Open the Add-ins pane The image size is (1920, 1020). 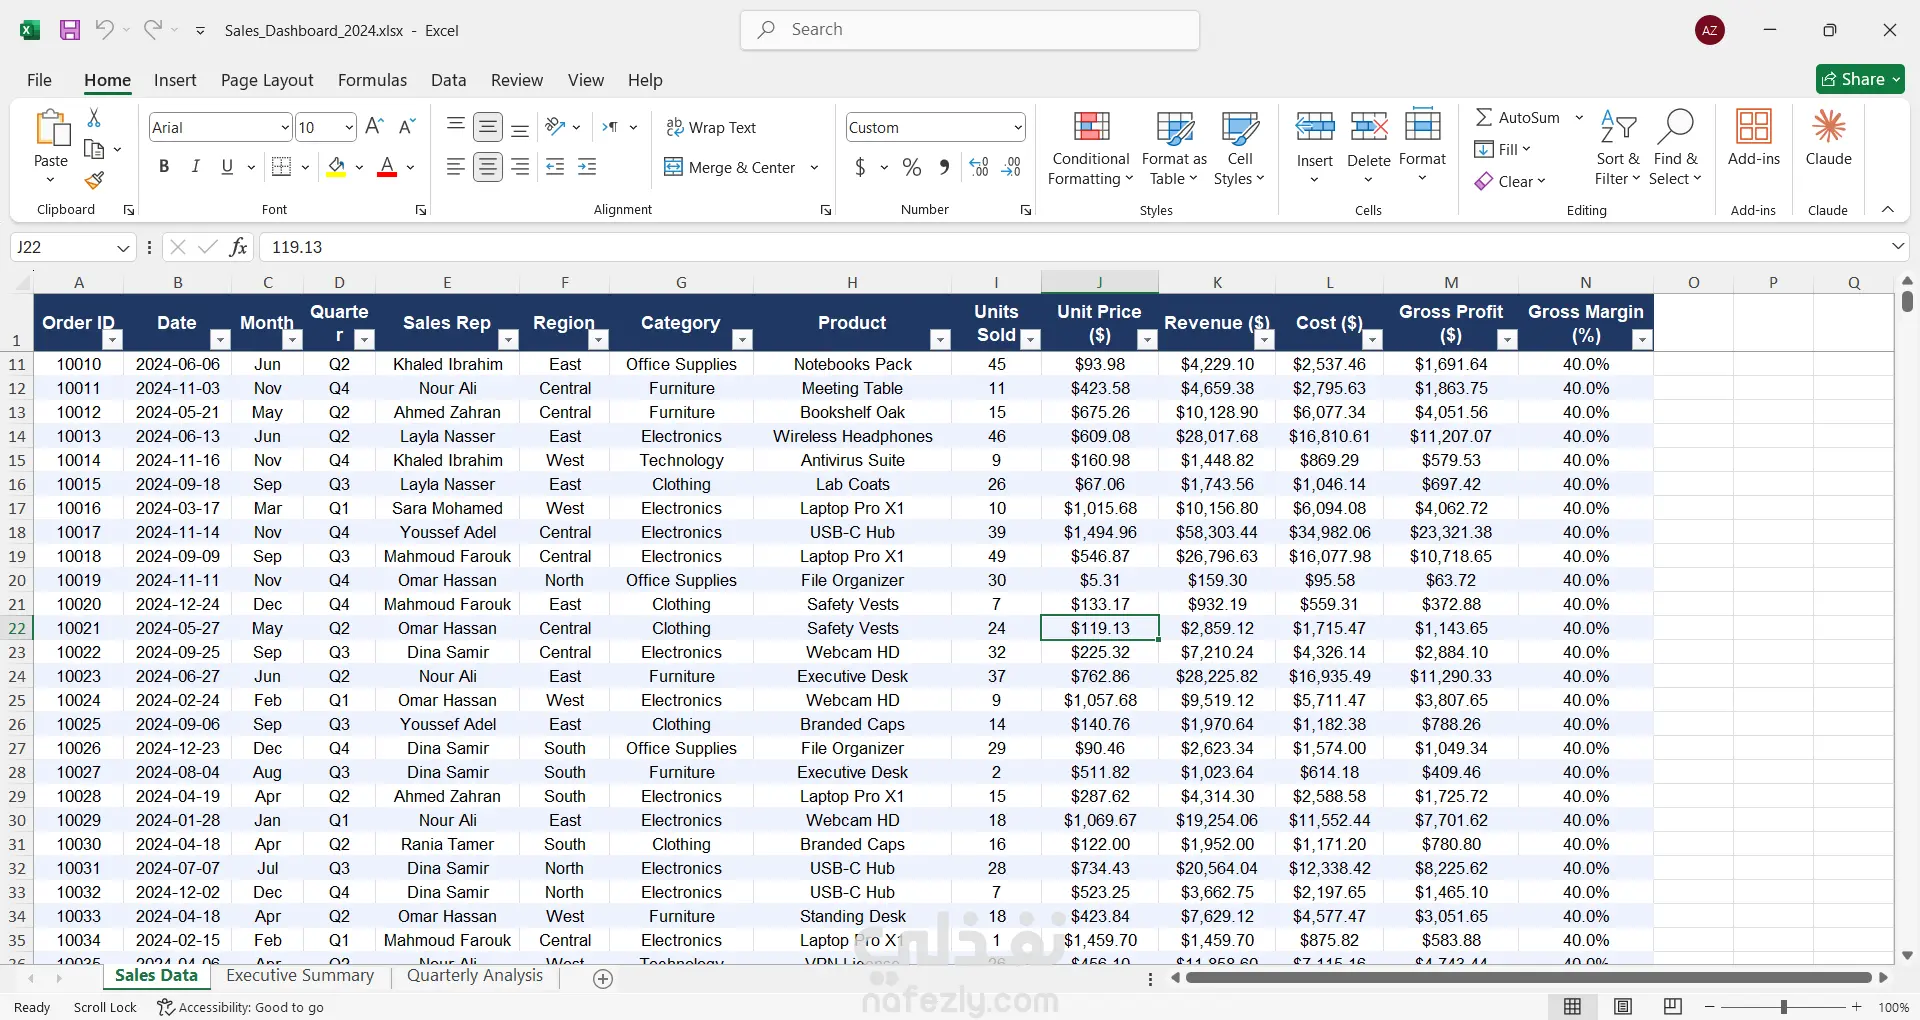click(x=1754, y=138)
